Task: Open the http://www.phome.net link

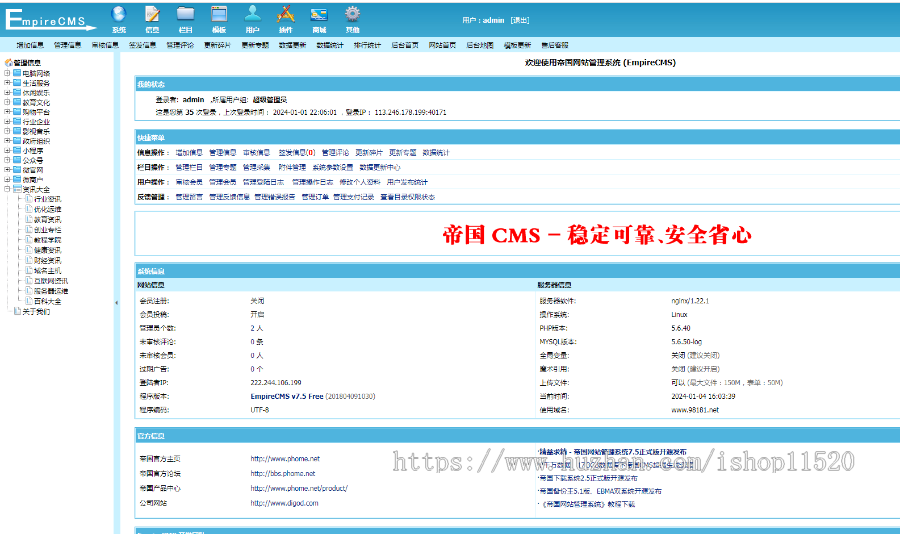Action: coord(285,459)
